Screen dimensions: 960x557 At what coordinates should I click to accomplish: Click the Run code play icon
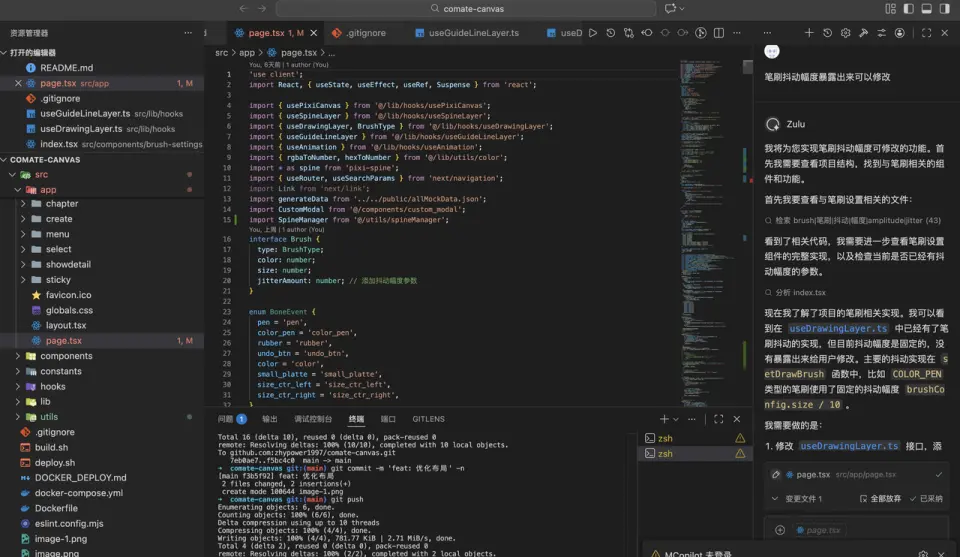pyautogui.click(x=593, y=33)
